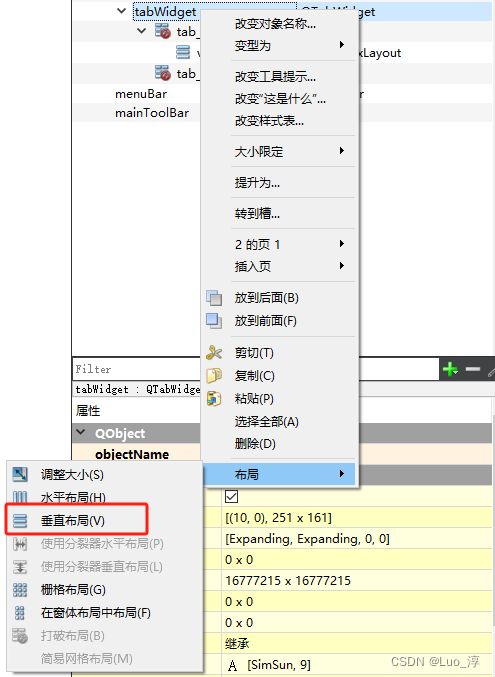Collapse the QObject property group
Viewport: 495px width, 677px height.
click(x=80, y=432)
